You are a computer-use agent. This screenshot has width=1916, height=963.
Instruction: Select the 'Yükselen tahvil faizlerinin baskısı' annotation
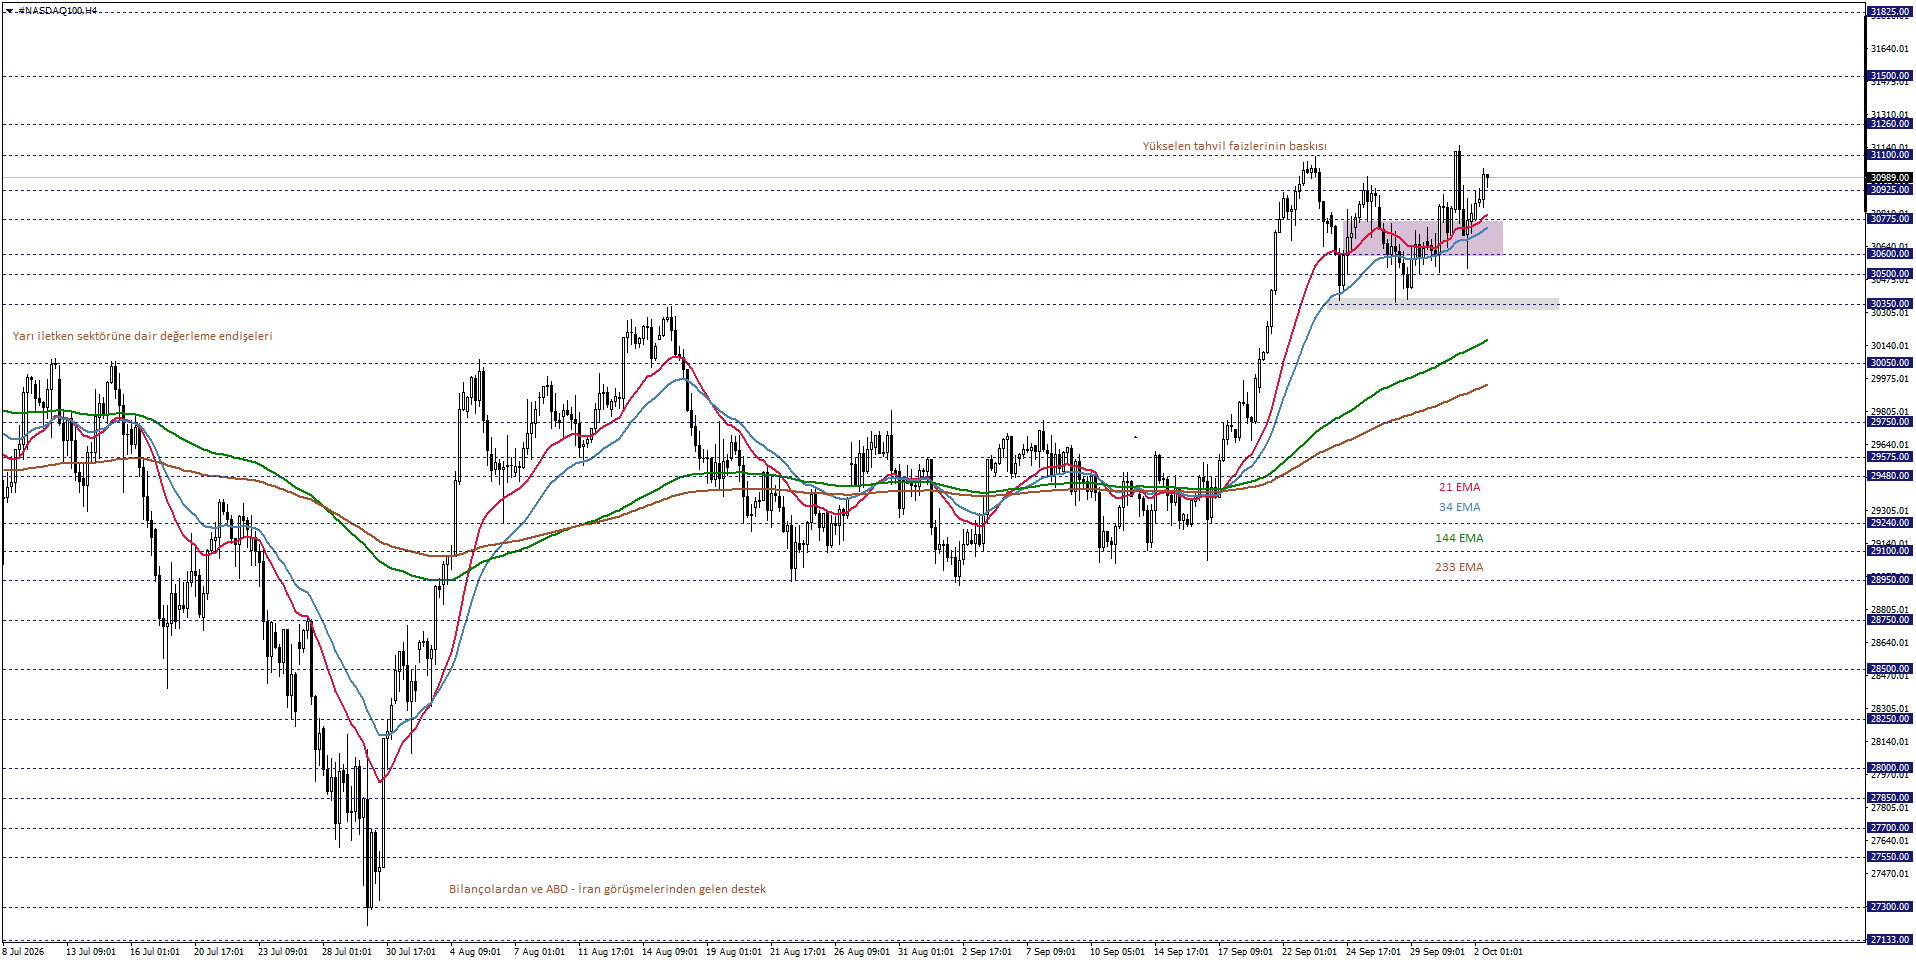tap(1234, 146)
